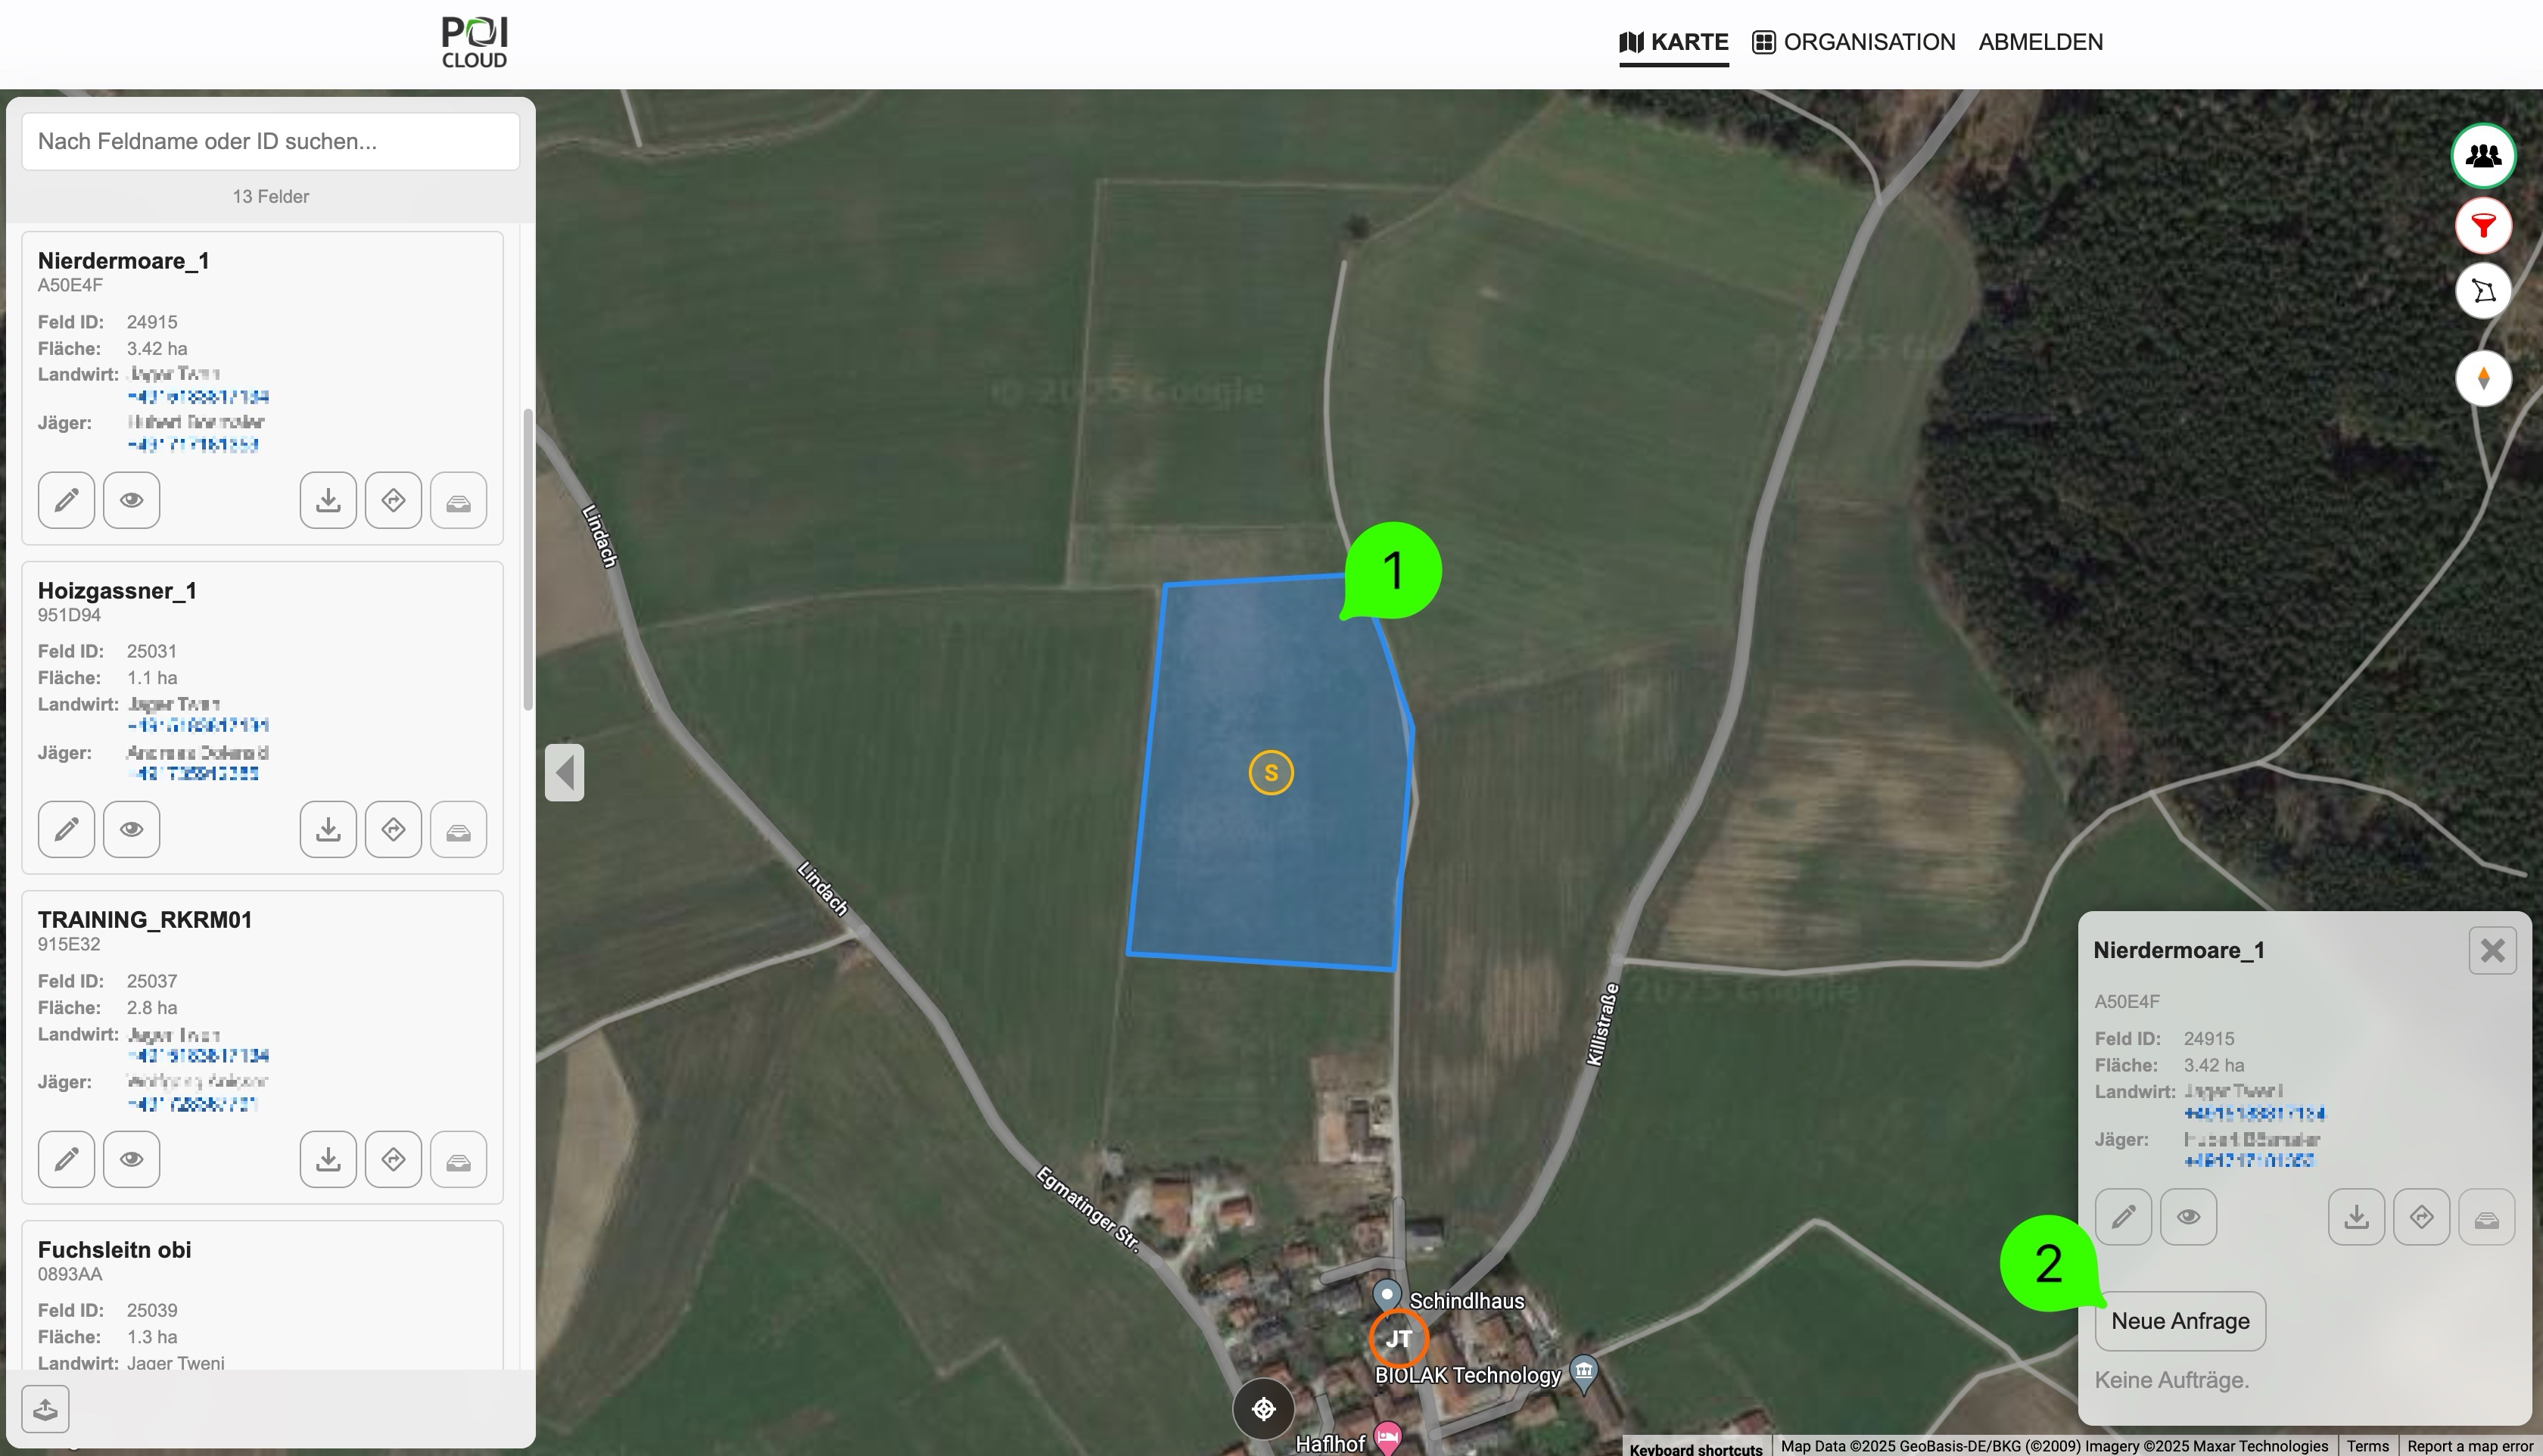Click the drone icon for TRAINING_RKRM01

458,1159
